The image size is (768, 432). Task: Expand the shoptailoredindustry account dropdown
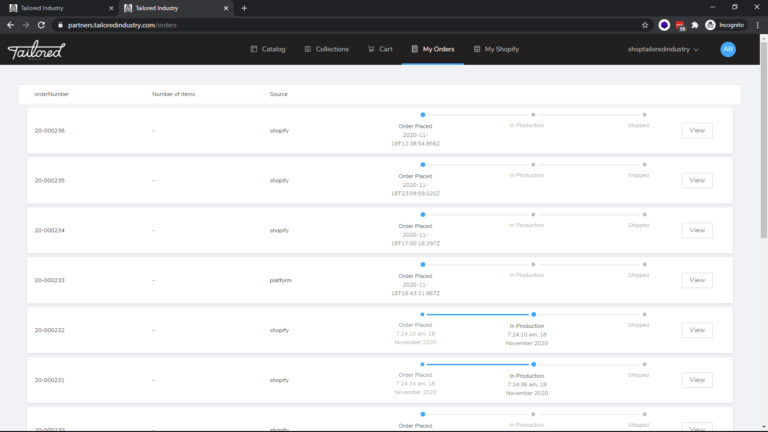663,49
